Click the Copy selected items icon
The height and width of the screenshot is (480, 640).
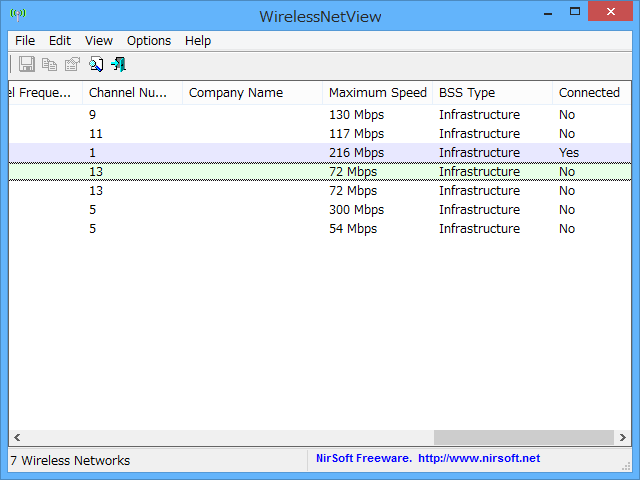click(x=49, y=64)
